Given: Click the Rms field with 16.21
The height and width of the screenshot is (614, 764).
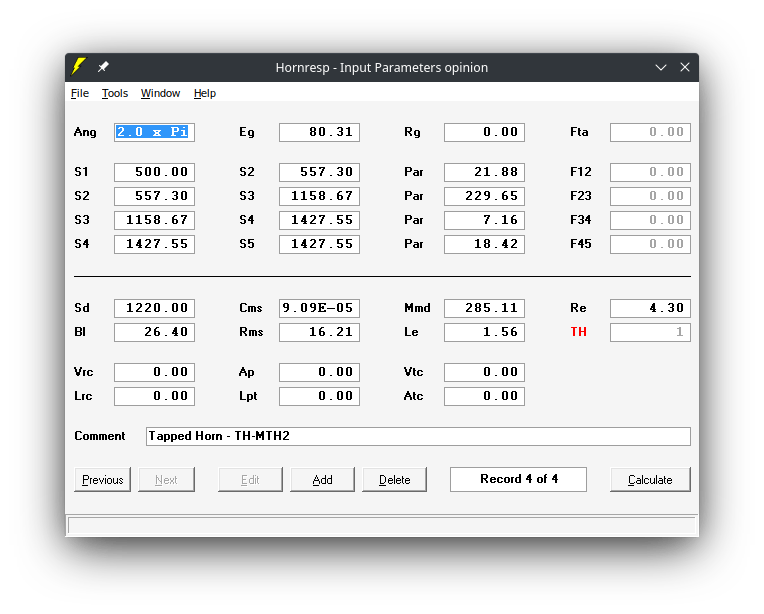Looking at the screenshot, I should click(x=319, y=332).
